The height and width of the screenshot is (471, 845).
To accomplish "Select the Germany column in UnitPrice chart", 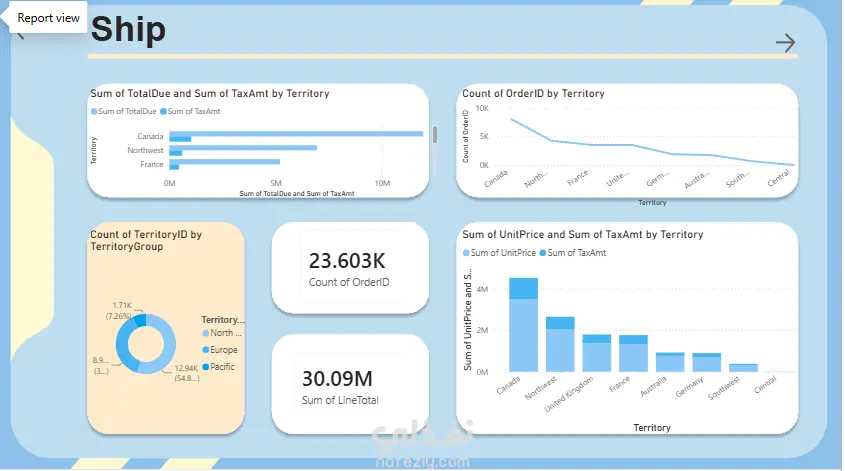I will 707,363.
